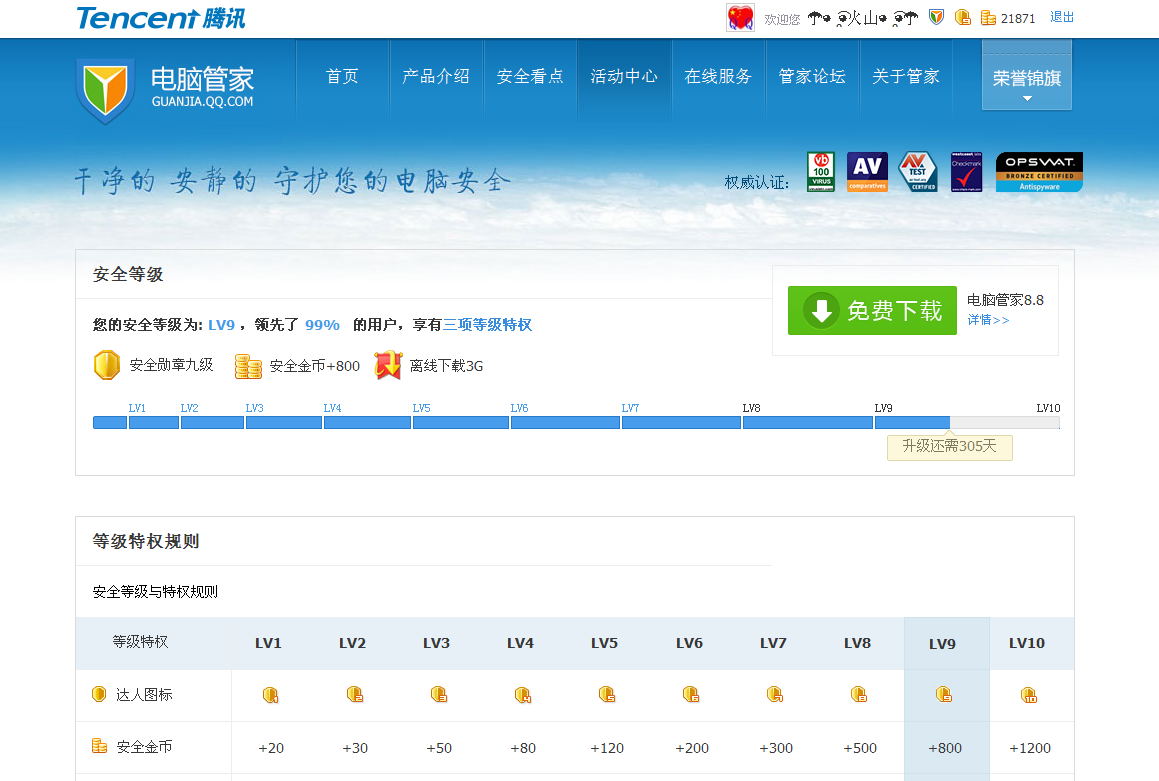Go to the 首页 nav item
The width and height of the screenshot is (1159, 781).
(x=342, y=76)
